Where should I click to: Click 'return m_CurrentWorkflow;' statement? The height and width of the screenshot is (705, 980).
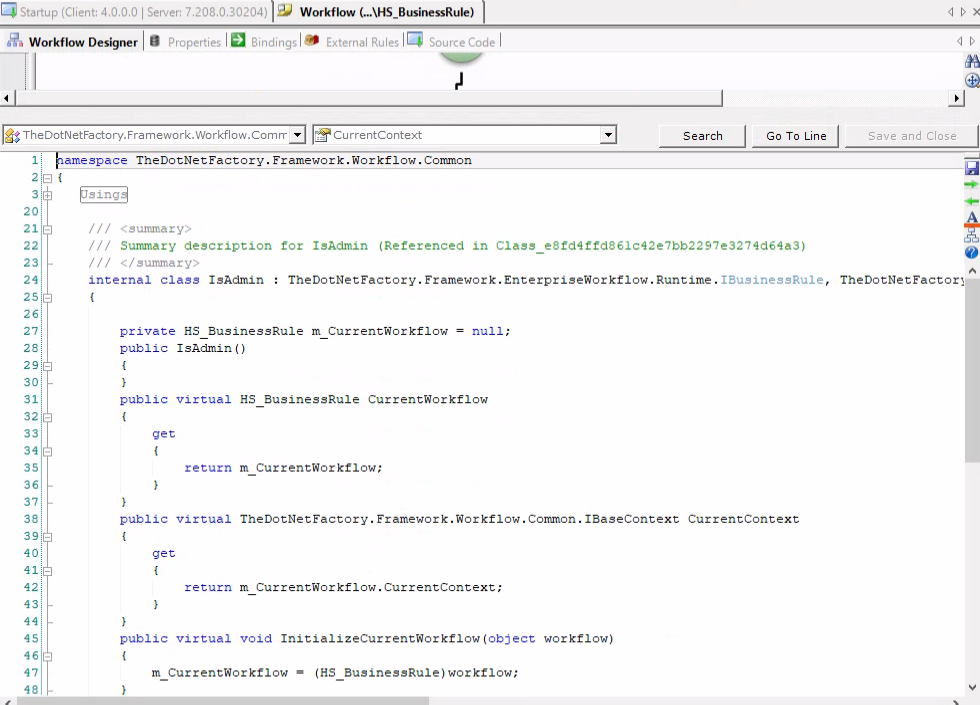(283, 468)
